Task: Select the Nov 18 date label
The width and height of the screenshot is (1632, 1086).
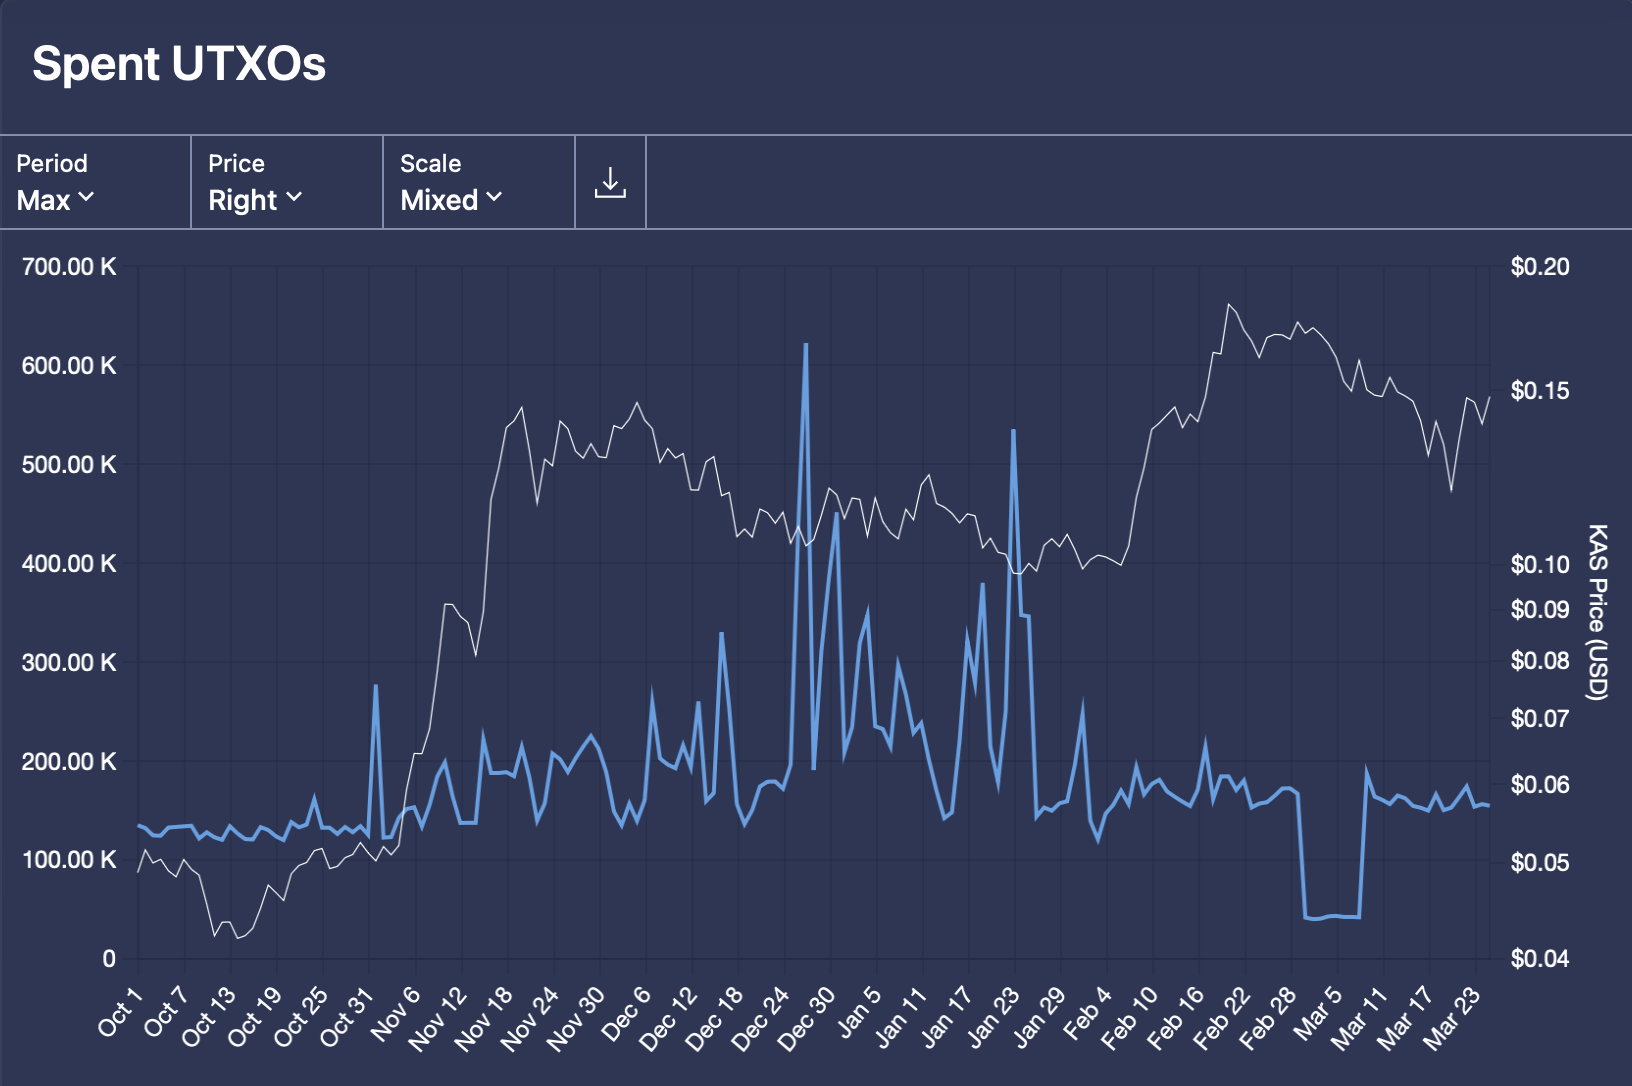Action: point(484,1018)
